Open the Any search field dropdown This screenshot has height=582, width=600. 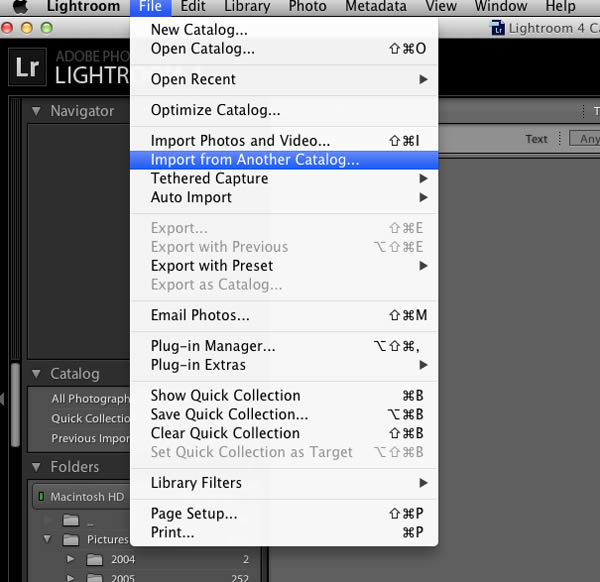click(x=585, y=139)
